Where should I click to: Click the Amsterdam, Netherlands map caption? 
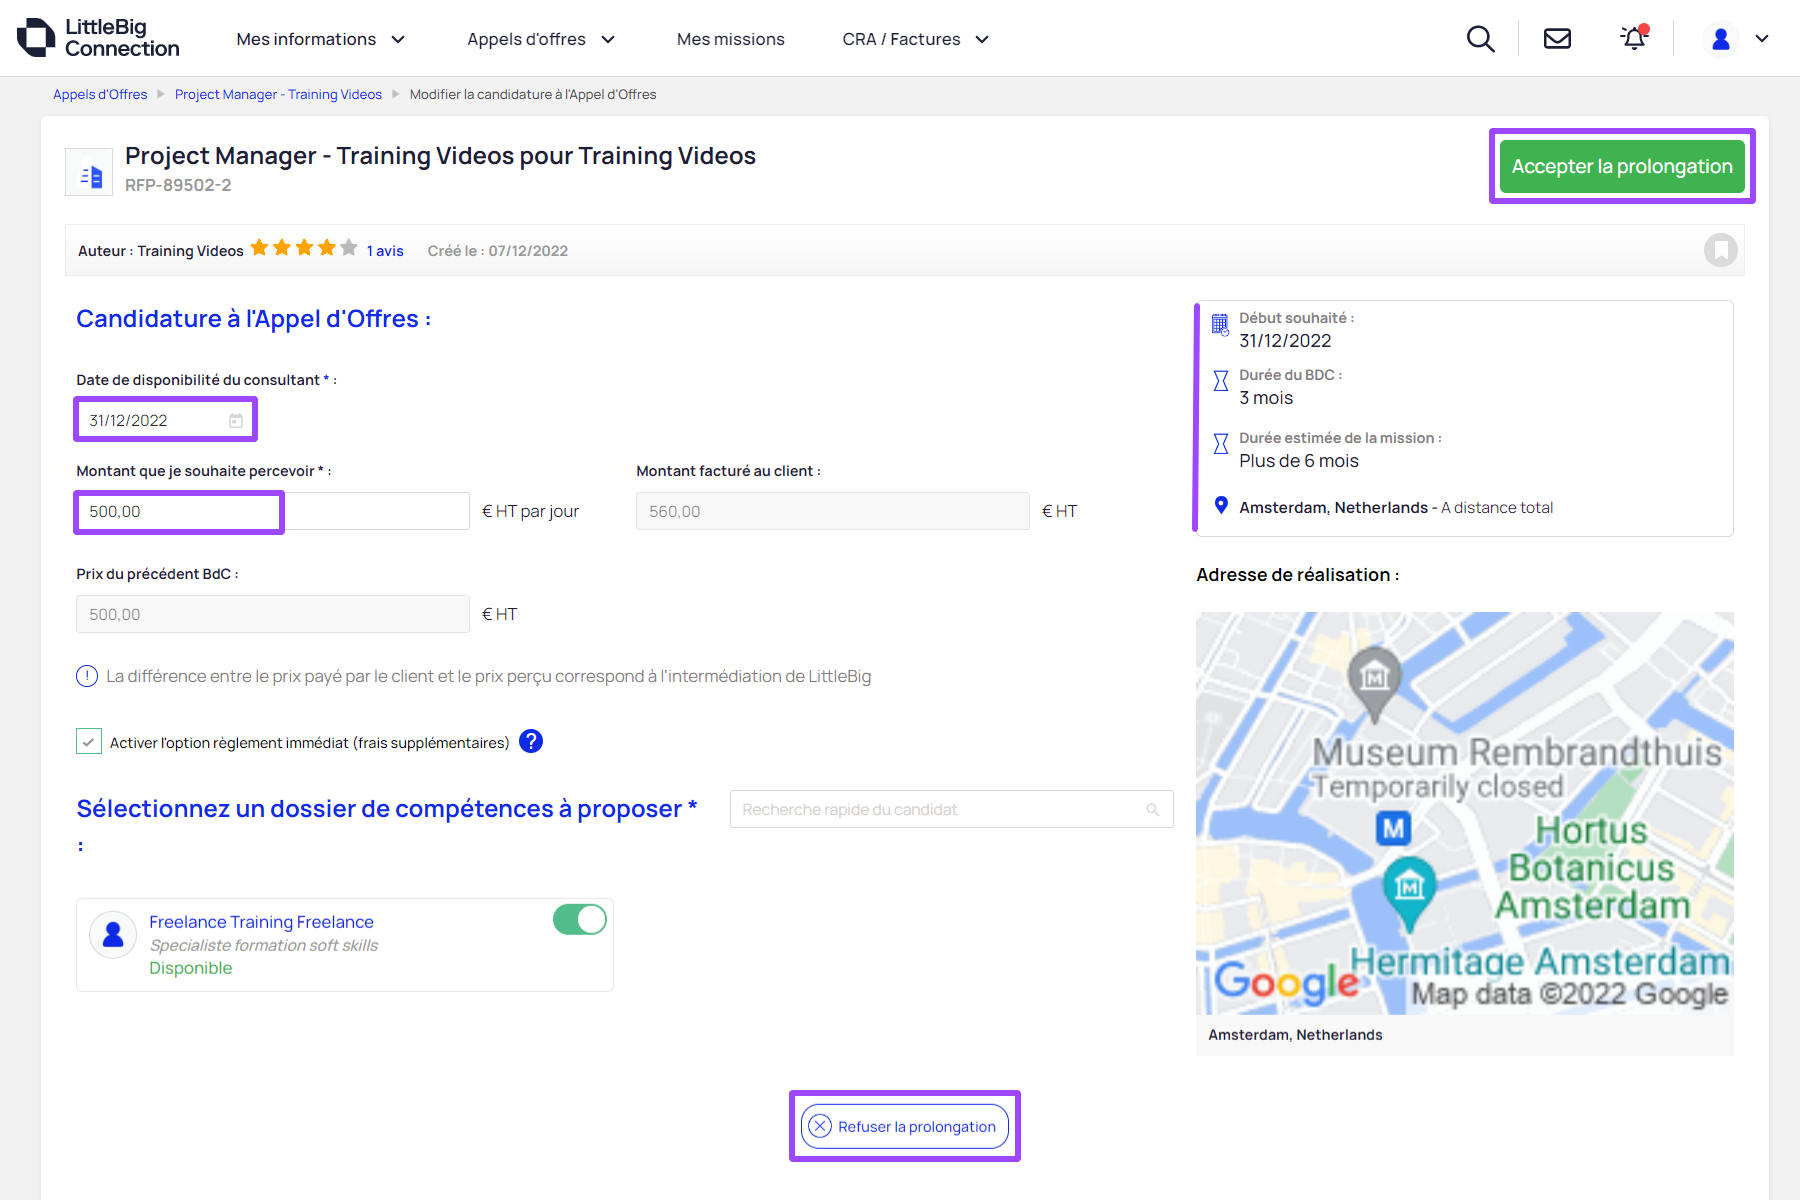pos(1295,1035)
